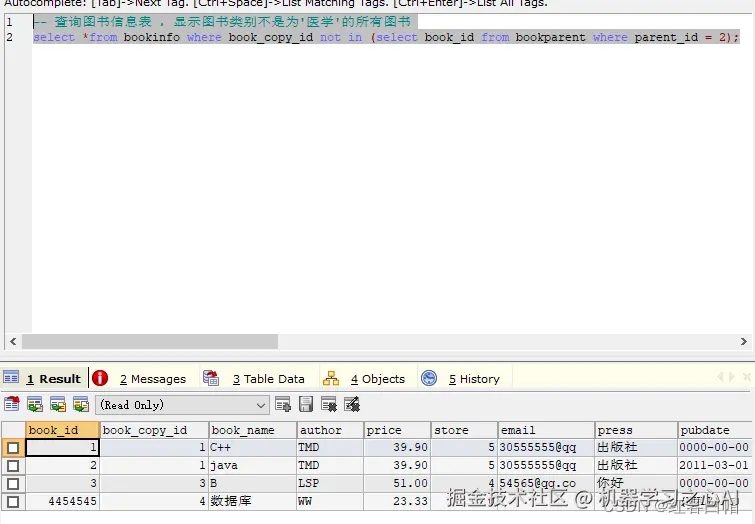Viewport: 755px width, 524px height.
Task: Click the horizontal scrollbar thumb in editor
Action: [150, 341]
